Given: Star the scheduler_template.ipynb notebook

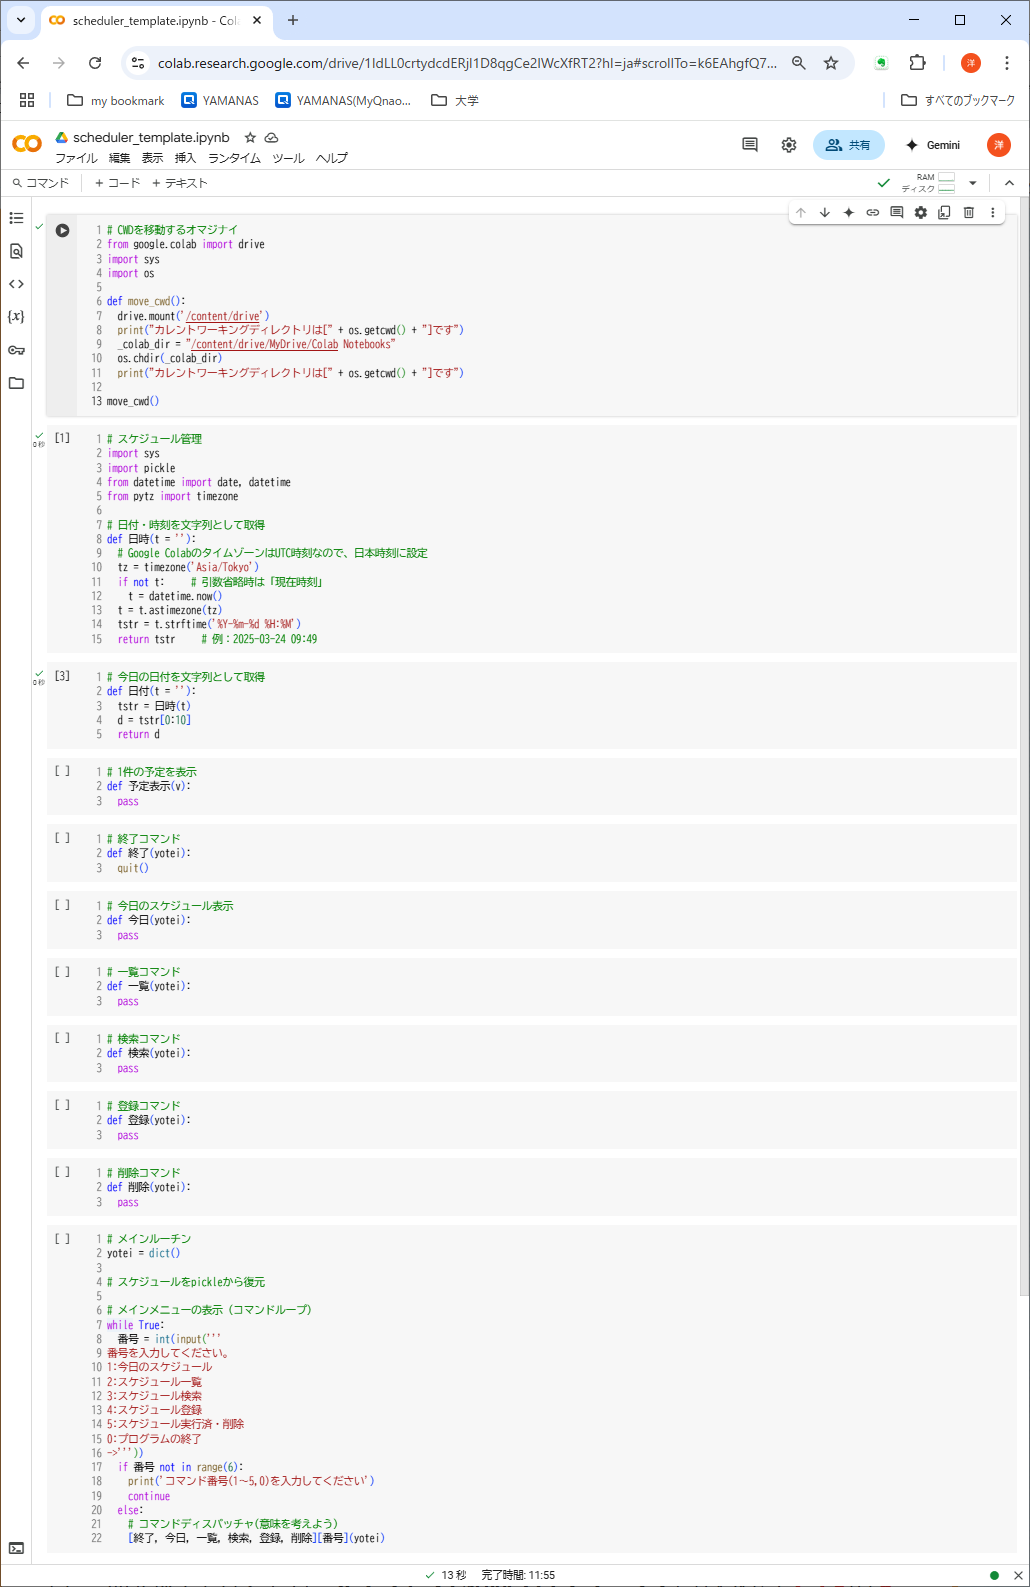Looking at the screenshot, I should pyautogui.click(x=250, y=137).
